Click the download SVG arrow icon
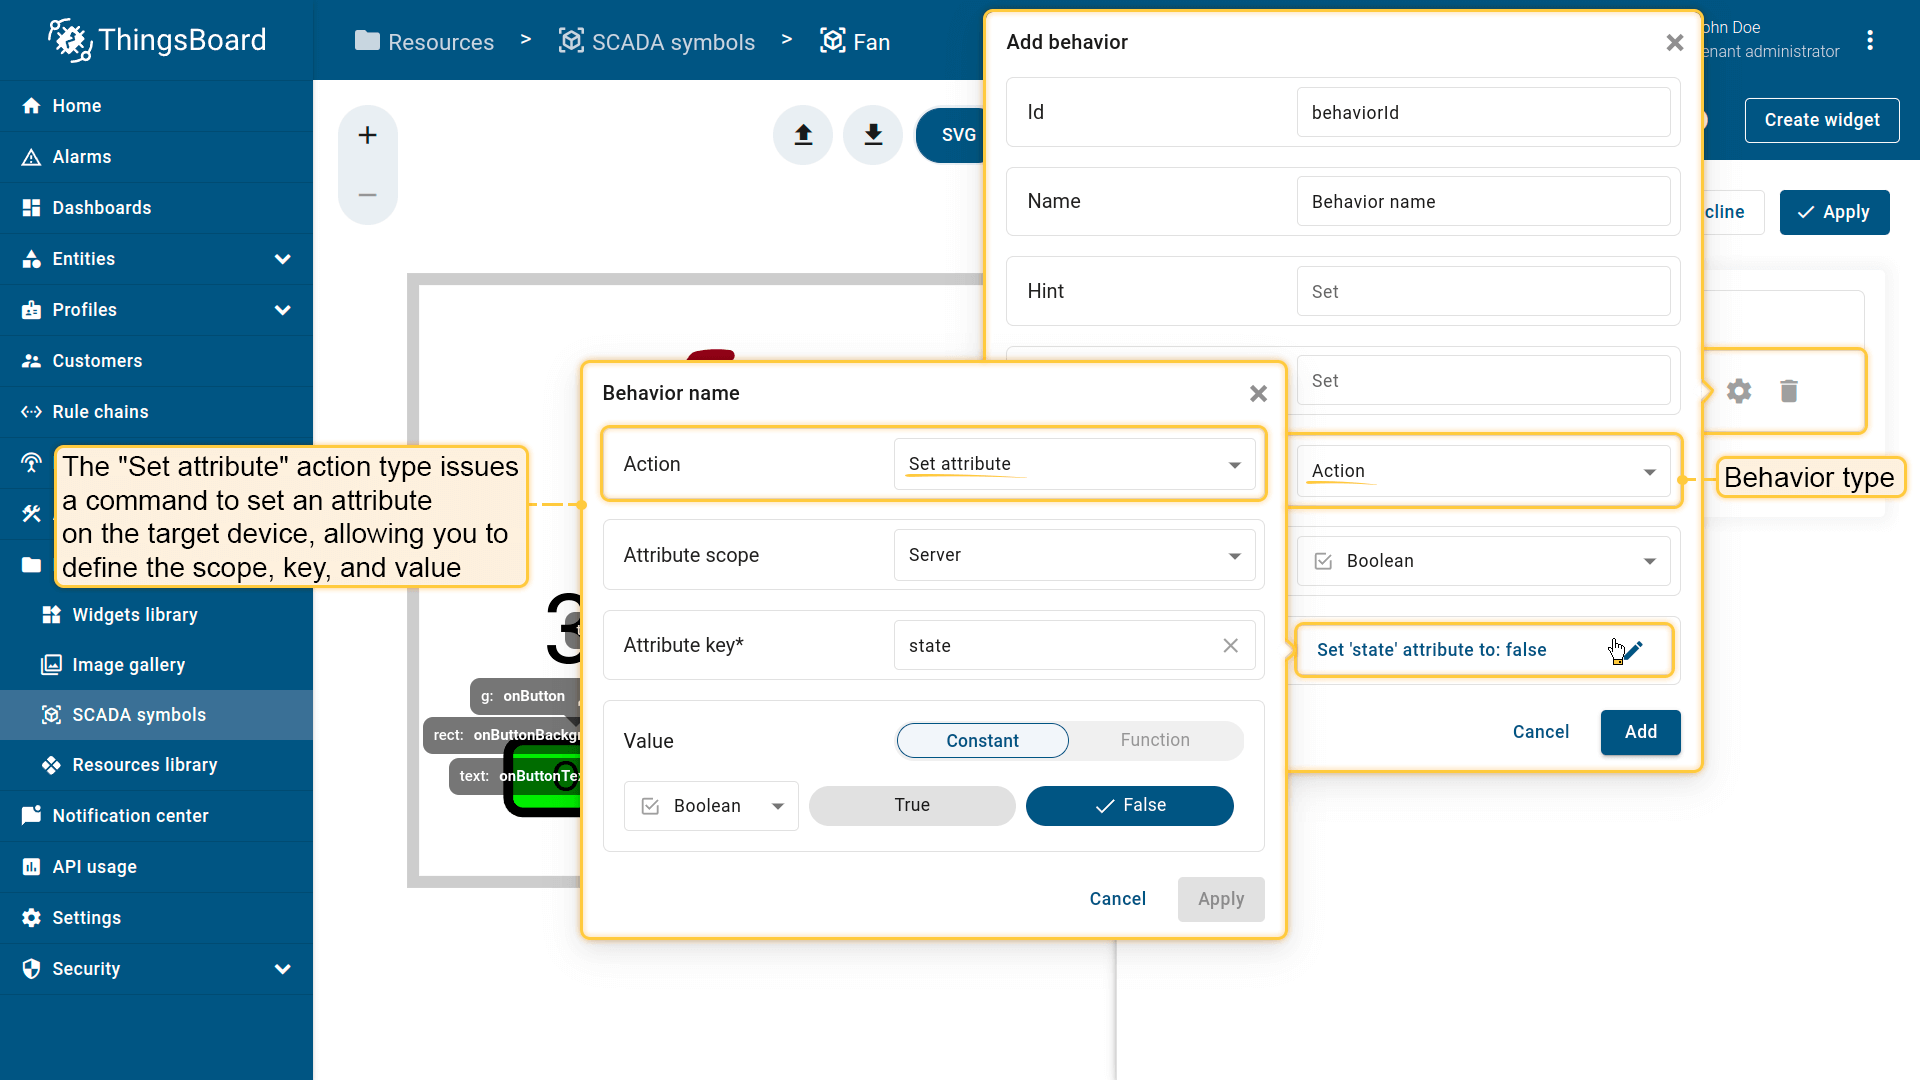 tap(873, 135)
